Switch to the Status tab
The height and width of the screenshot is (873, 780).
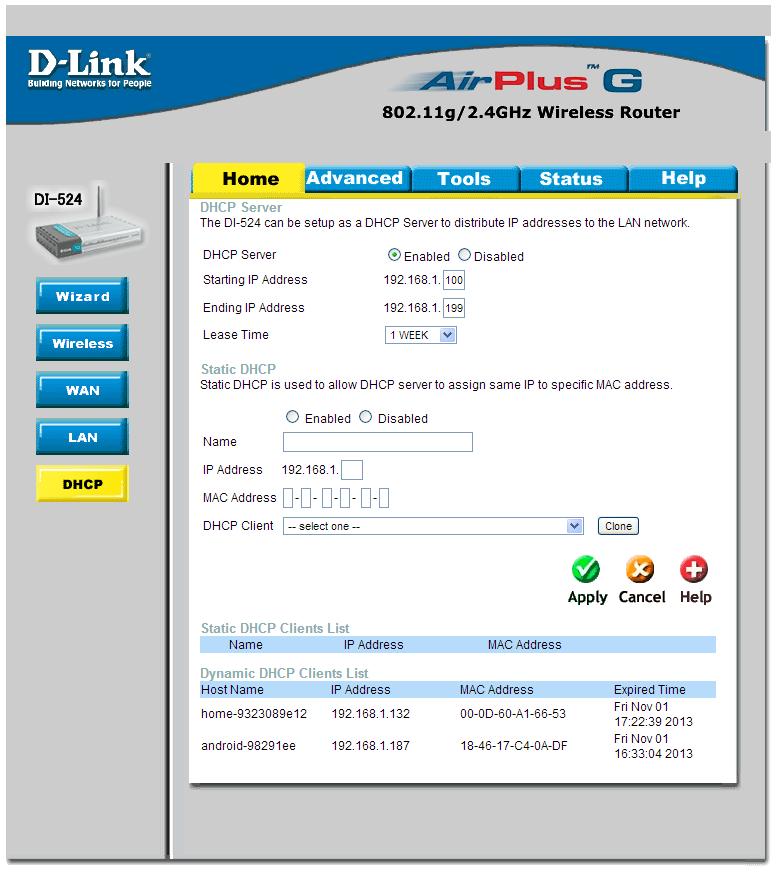[571, 179]
